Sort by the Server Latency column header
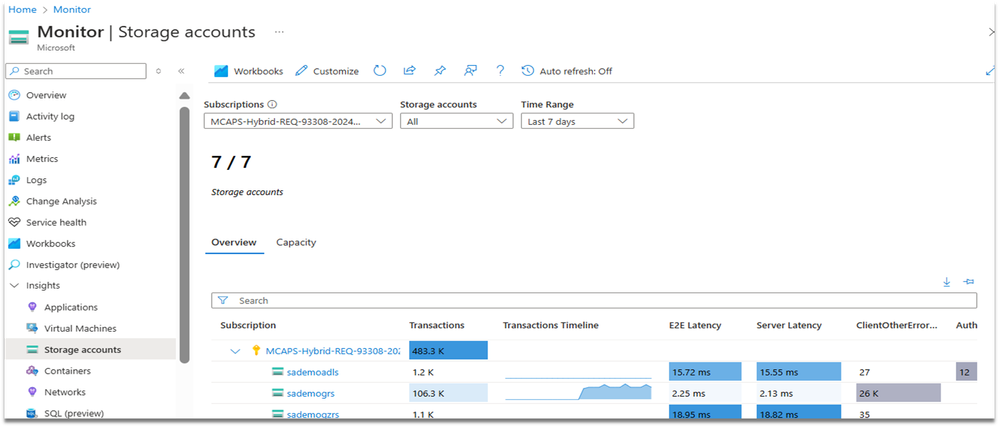The image size is (999, 427). coord(789,326)
